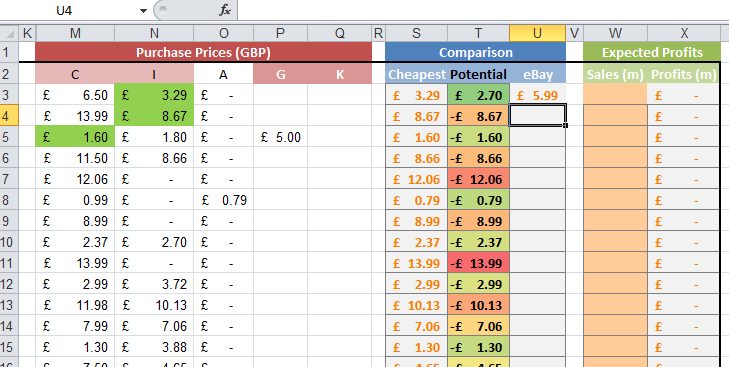
Task: Select cell £3.88 in column N
Action: point(154,347)
